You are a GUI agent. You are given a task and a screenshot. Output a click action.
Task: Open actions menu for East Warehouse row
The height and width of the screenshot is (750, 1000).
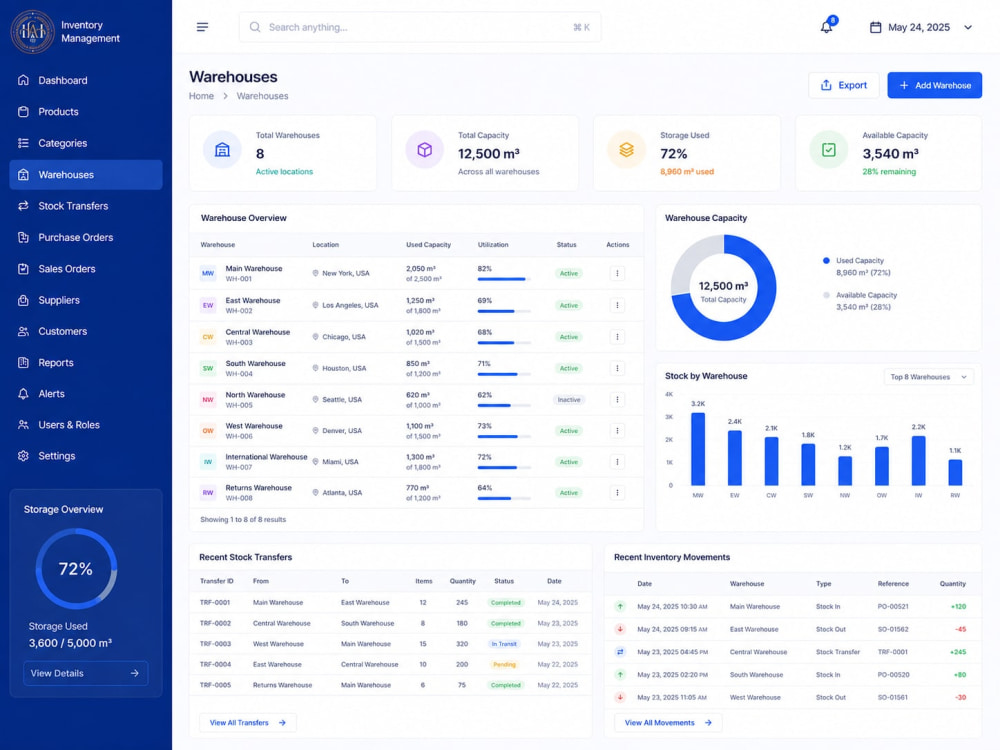(617, 305)
